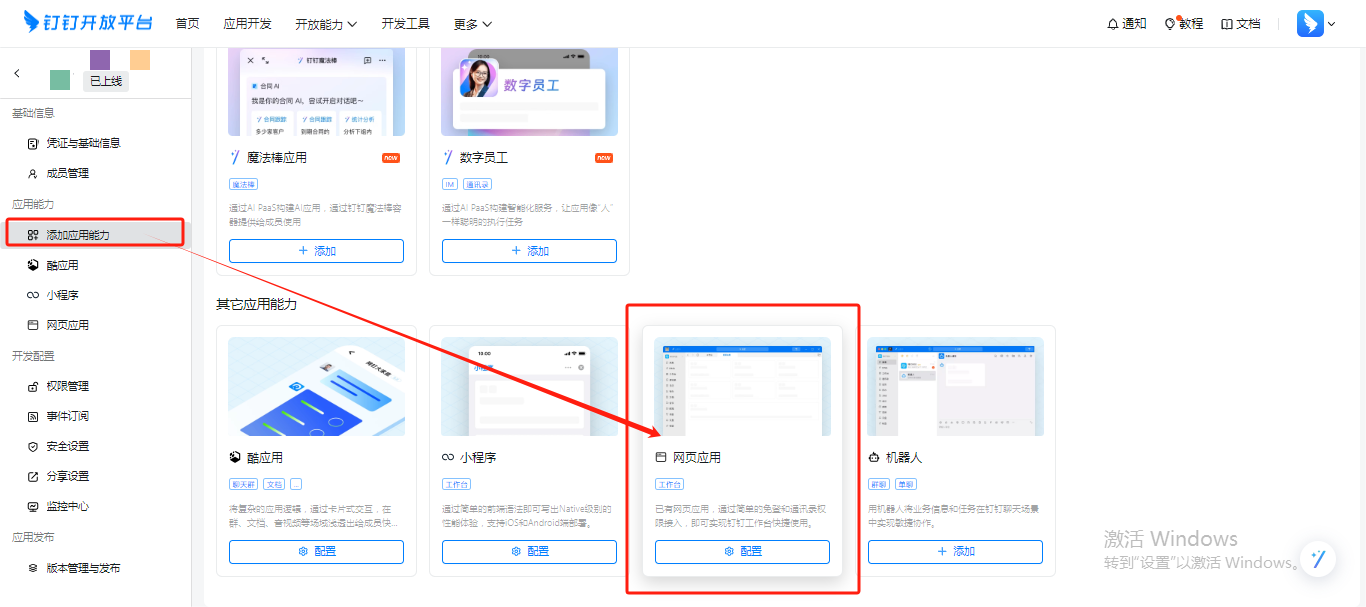Click 配置 on the 酷应用 card
Screen dimensions: 1366x607
point(316,551)
